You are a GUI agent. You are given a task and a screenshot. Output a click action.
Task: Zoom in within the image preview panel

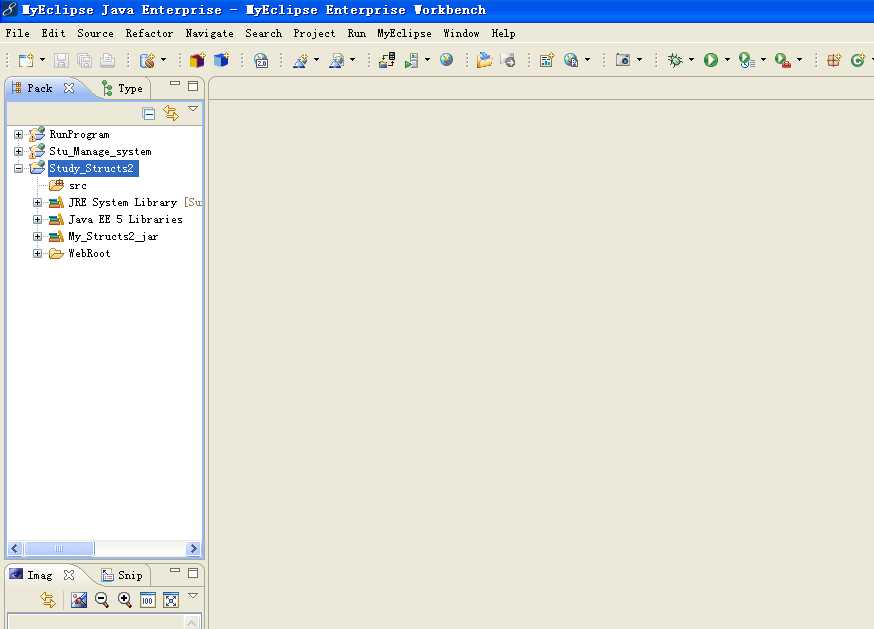(125, 600)
